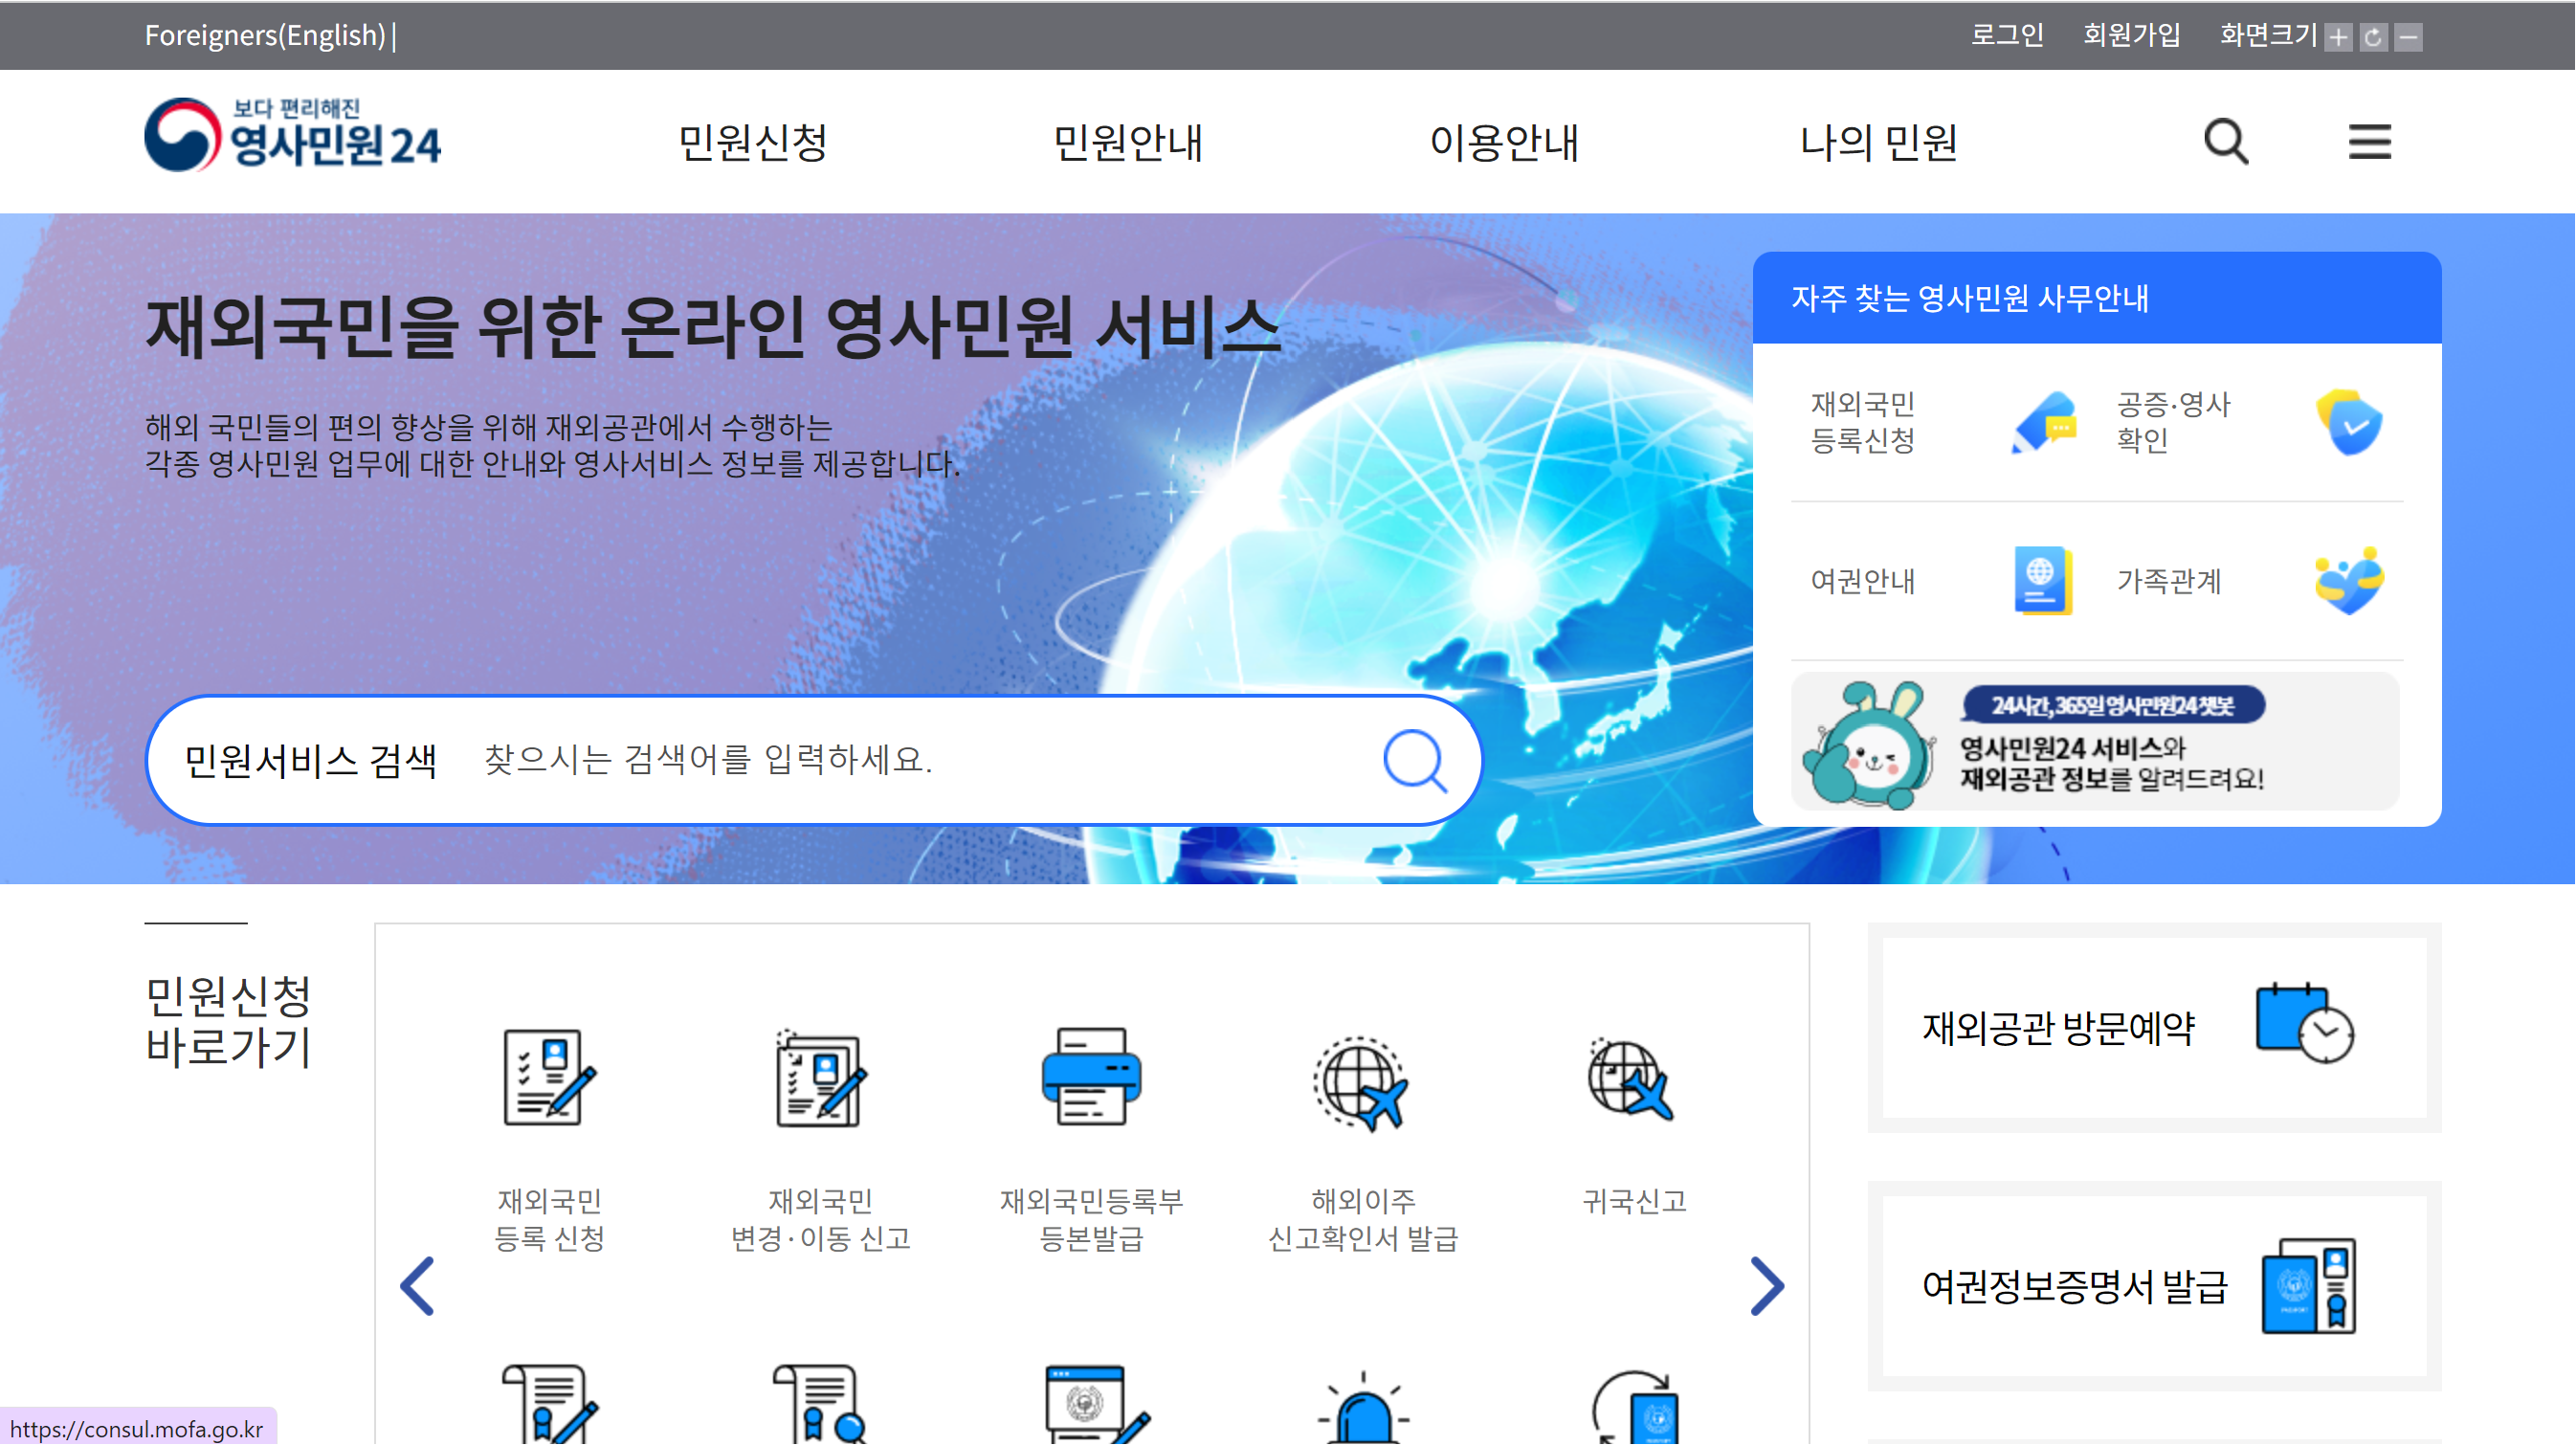This screenshot has width=2576, height=1445.
Task: Open the 민원안내 menu
Action: point(1128,142)
